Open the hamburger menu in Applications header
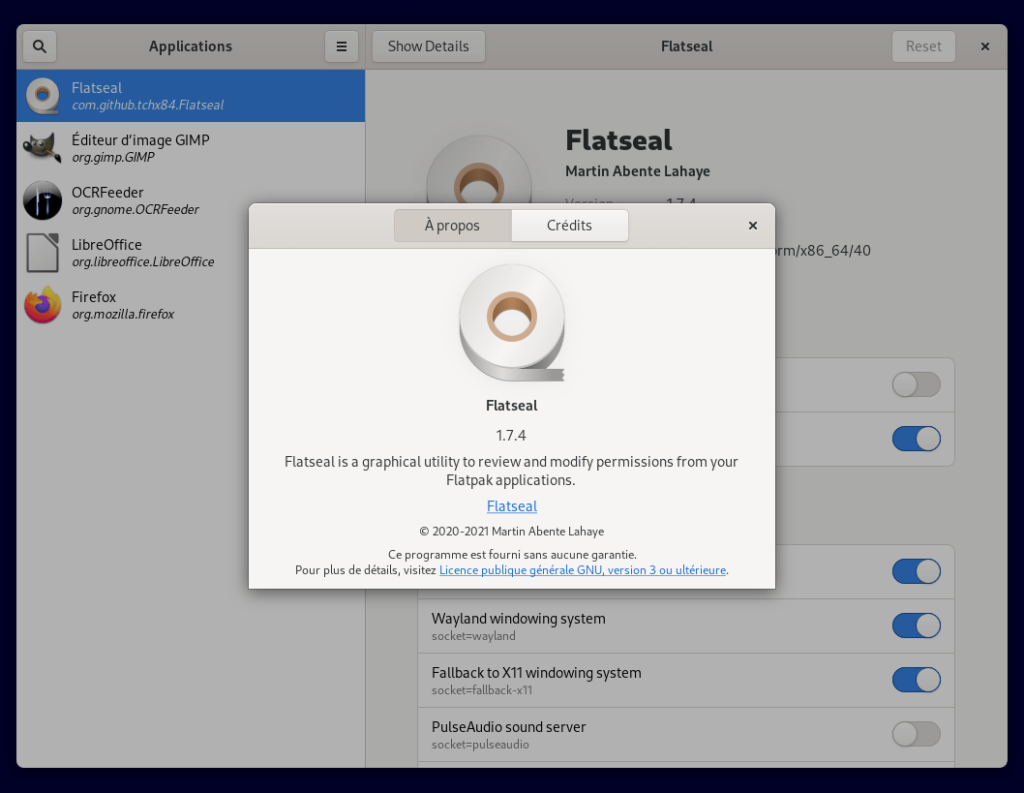Viewport: 1024px width, 793px height. (342, 46)
